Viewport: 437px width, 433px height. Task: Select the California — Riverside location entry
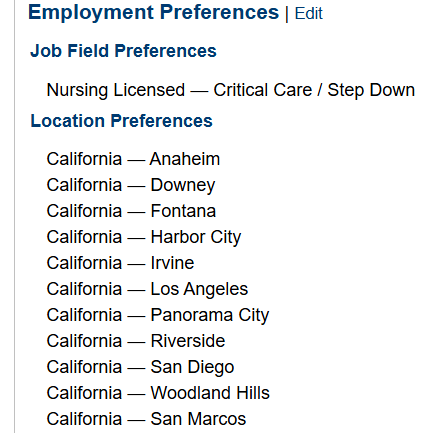tap(136, 341)
